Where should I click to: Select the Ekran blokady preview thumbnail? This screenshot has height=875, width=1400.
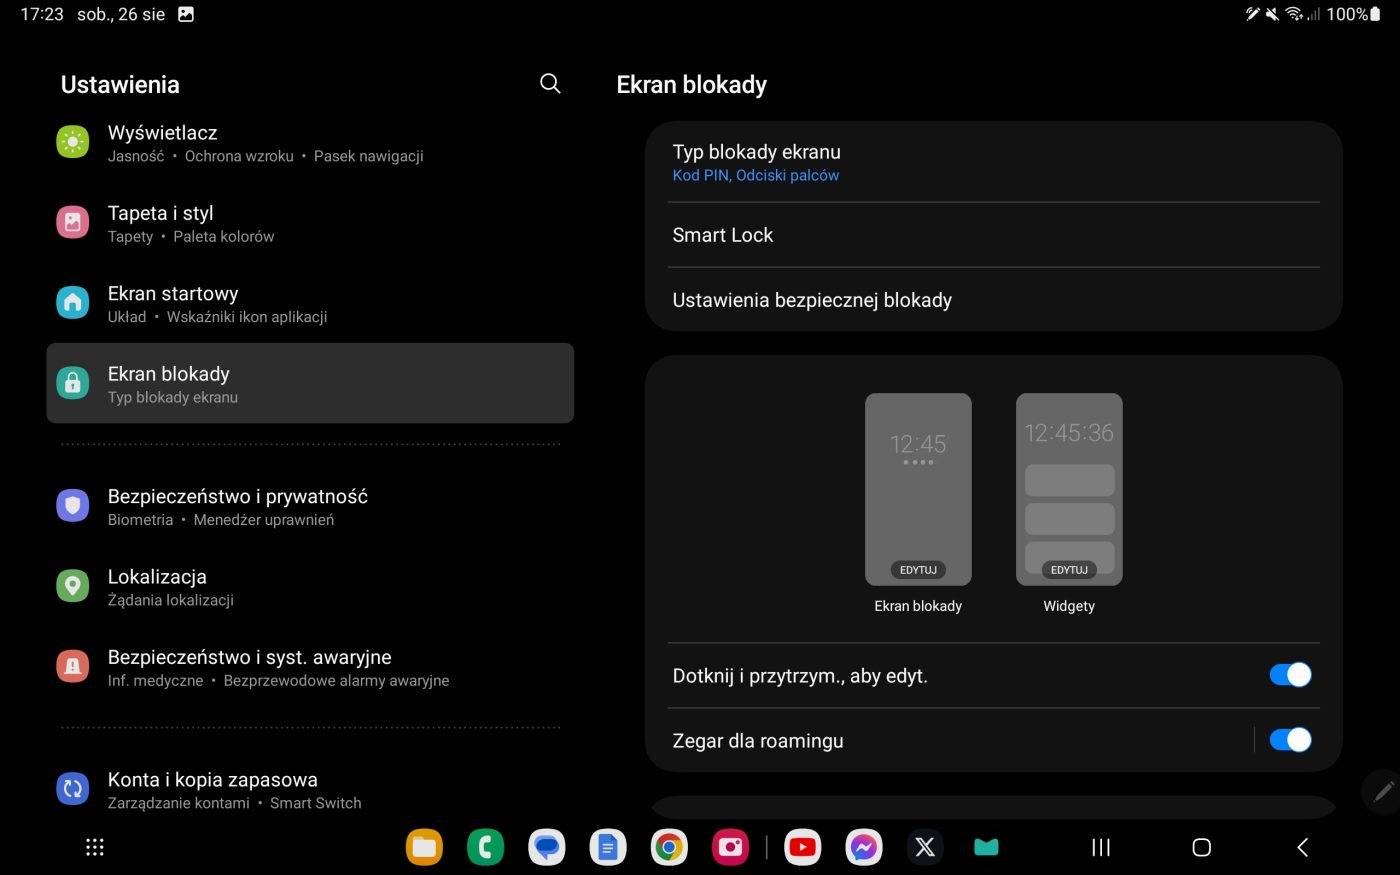tap(918, 489)
